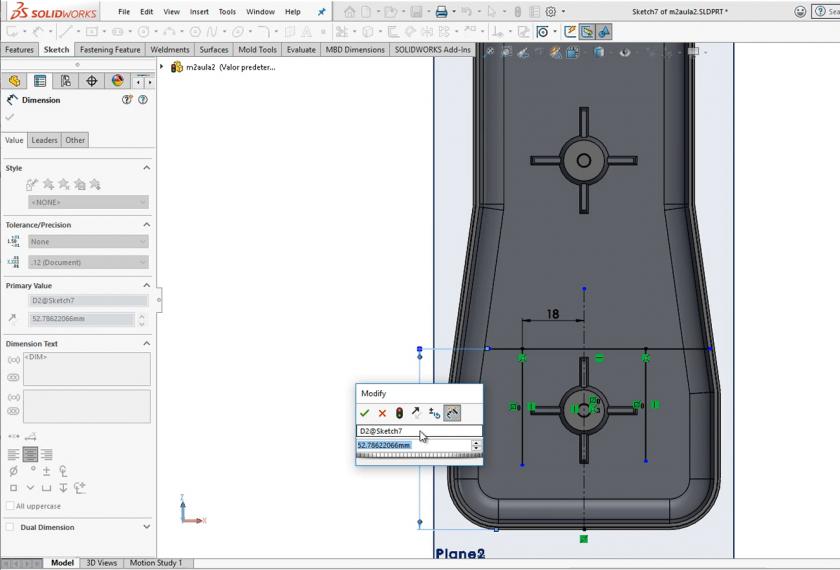Open the ConfigurationManager tab icon
840x570 pixels.
66,81
